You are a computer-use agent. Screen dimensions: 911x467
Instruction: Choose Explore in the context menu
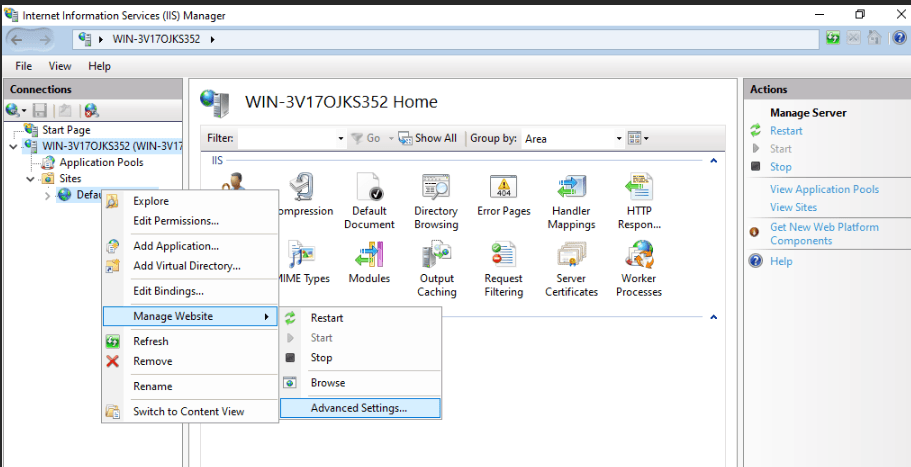pyautogui.click(x=190, y=201)
